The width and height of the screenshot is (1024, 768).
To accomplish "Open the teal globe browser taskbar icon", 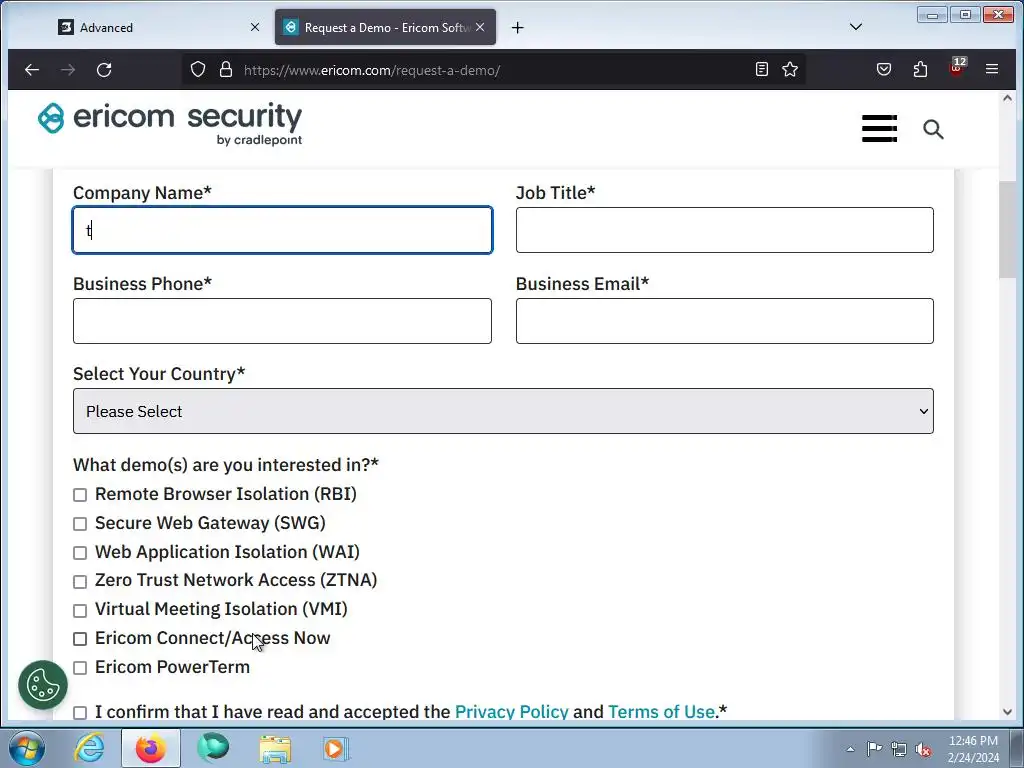I will pyautogui.click(x=213, y=748).
